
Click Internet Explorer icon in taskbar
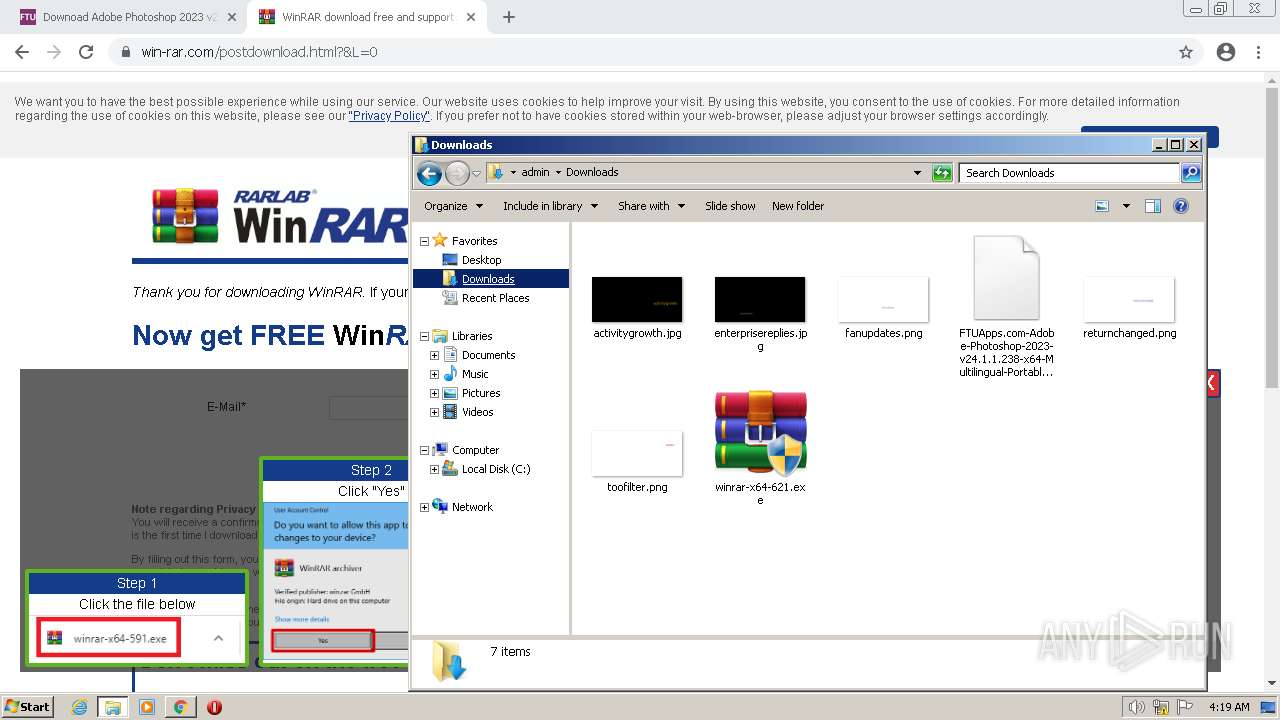click(80, 707)
